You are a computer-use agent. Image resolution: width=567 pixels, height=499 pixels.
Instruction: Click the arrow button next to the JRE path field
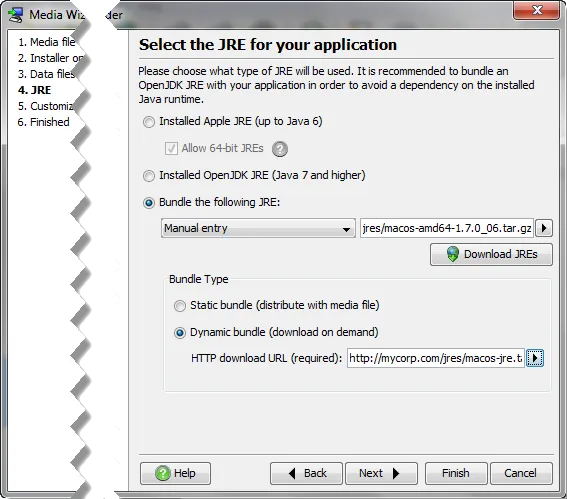click(543, 228)
